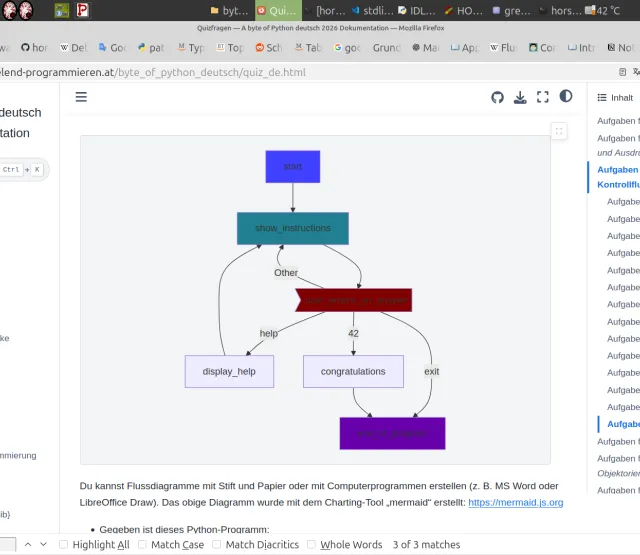Click the 42 °C temperature panel indicator

click(602, 11)
